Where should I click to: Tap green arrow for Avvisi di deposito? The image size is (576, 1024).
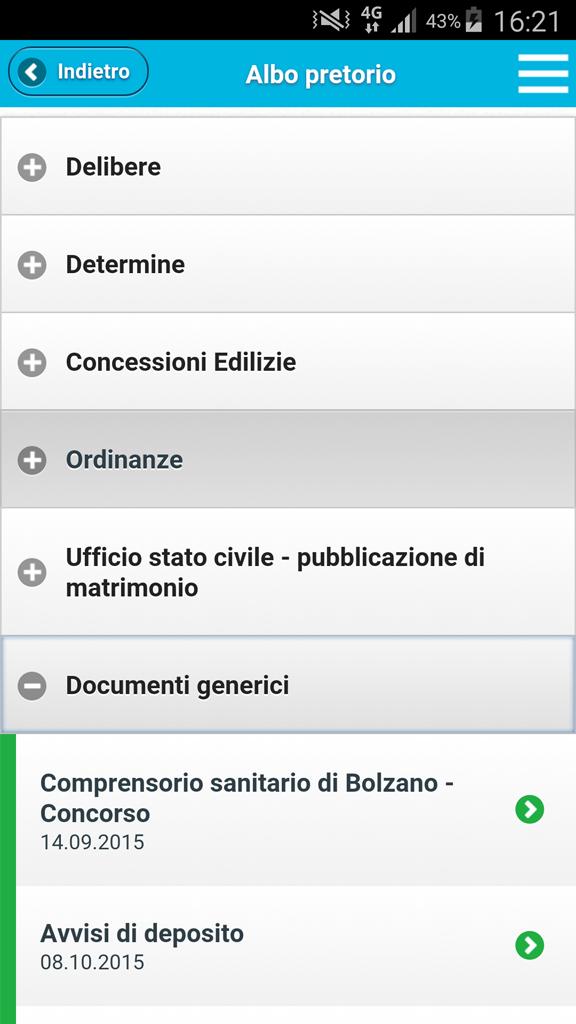[x=530, y=945]
